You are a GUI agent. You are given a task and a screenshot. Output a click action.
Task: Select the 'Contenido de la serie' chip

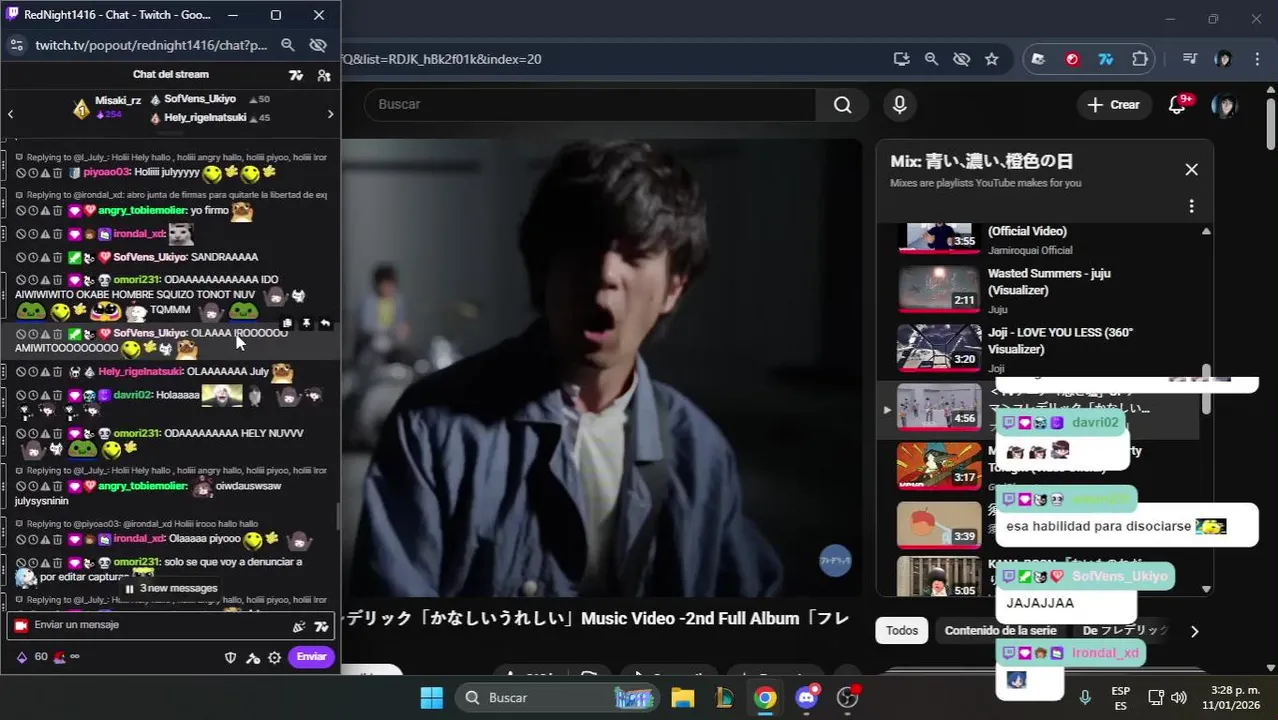(1000, 630)
